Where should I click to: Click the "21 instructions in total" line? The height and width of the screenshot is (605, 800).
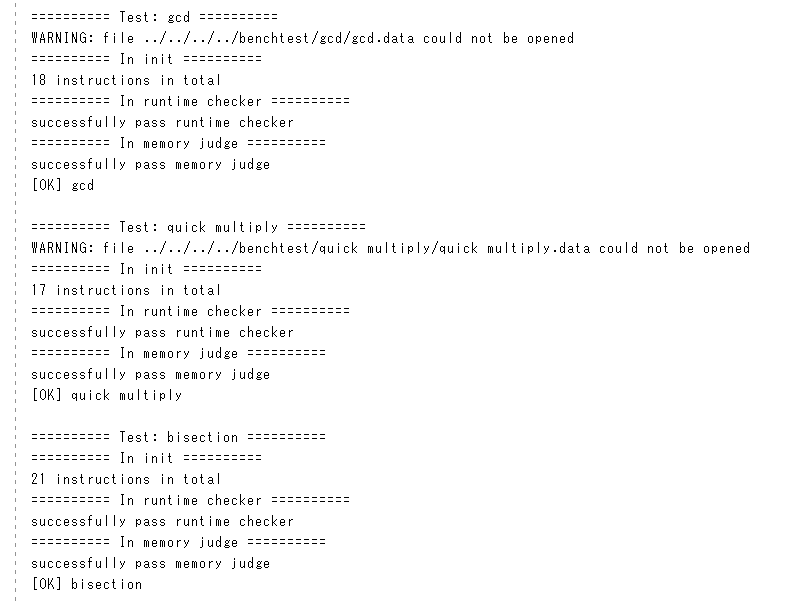(126, 479)
